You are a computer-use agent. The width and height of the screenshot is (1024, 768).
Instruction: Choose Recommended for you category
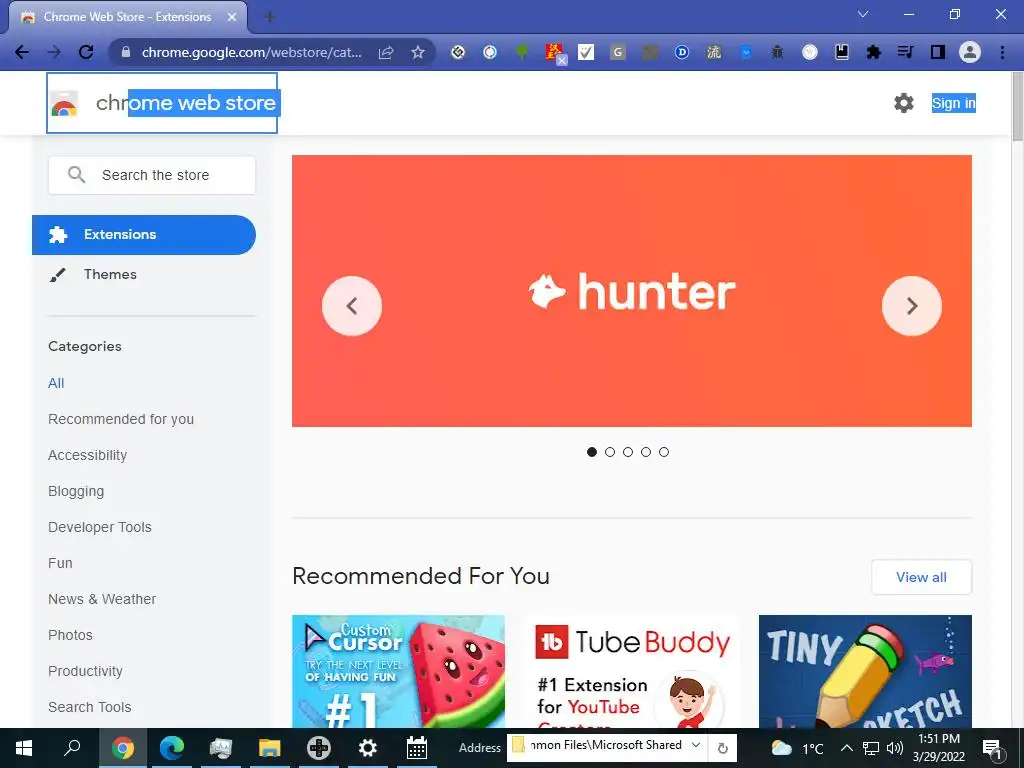tap(121, 419)
